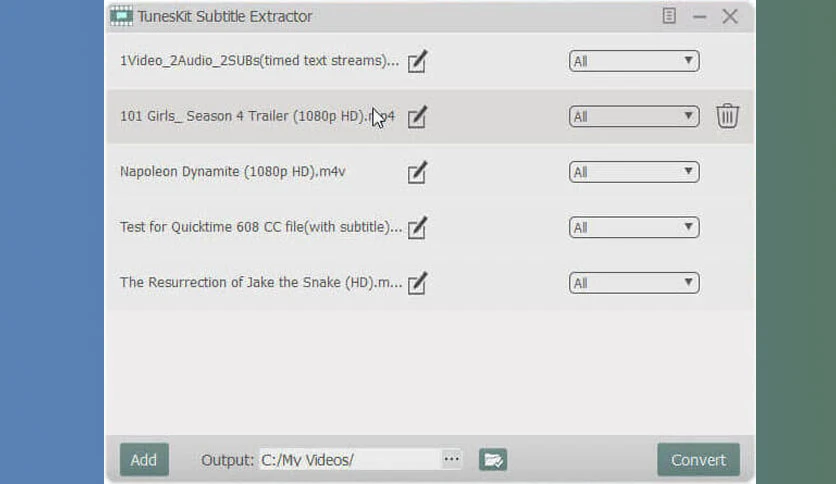This screenshot has width=836, height=484.
Task: Delete the 101 Girls Season 4 Trailer row
Action: 727,116
